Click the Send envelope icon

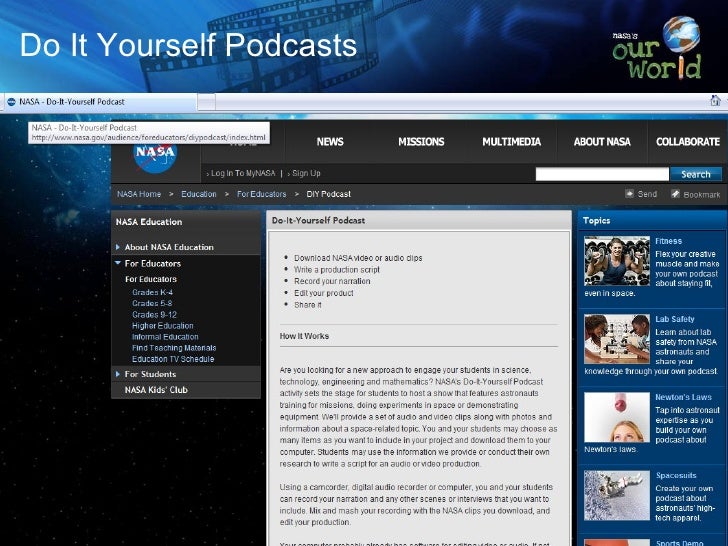(x=630, y=194)
